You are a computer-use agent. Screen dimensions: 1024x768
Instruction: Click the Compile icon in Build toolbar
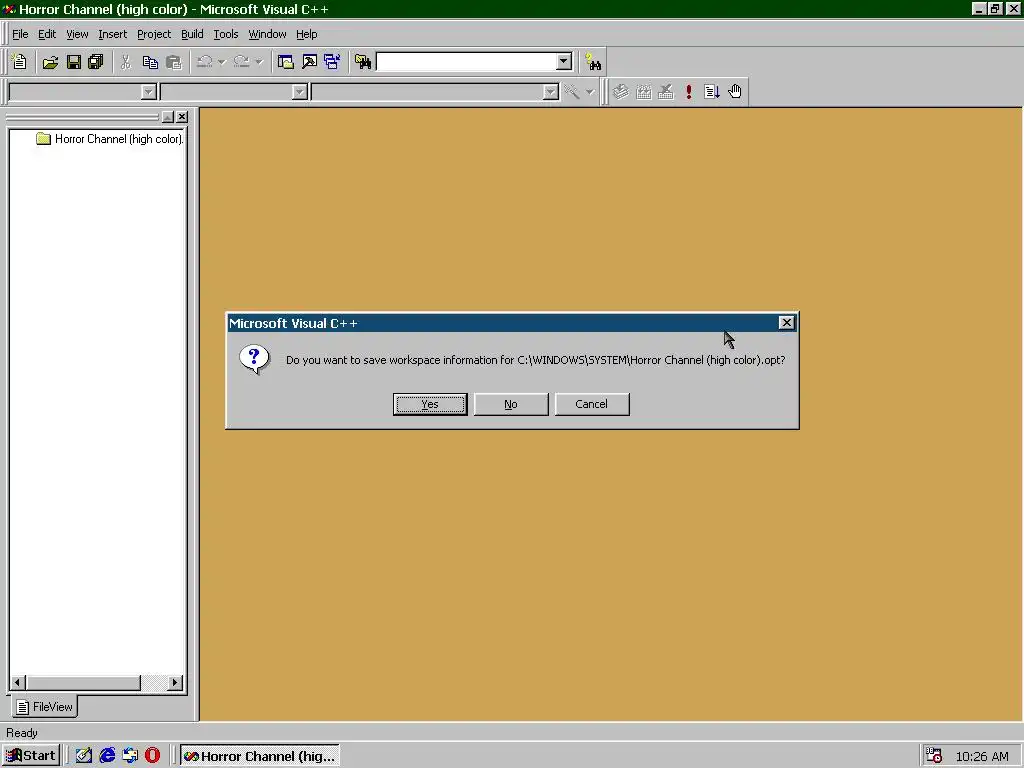[x=621, y=91]
